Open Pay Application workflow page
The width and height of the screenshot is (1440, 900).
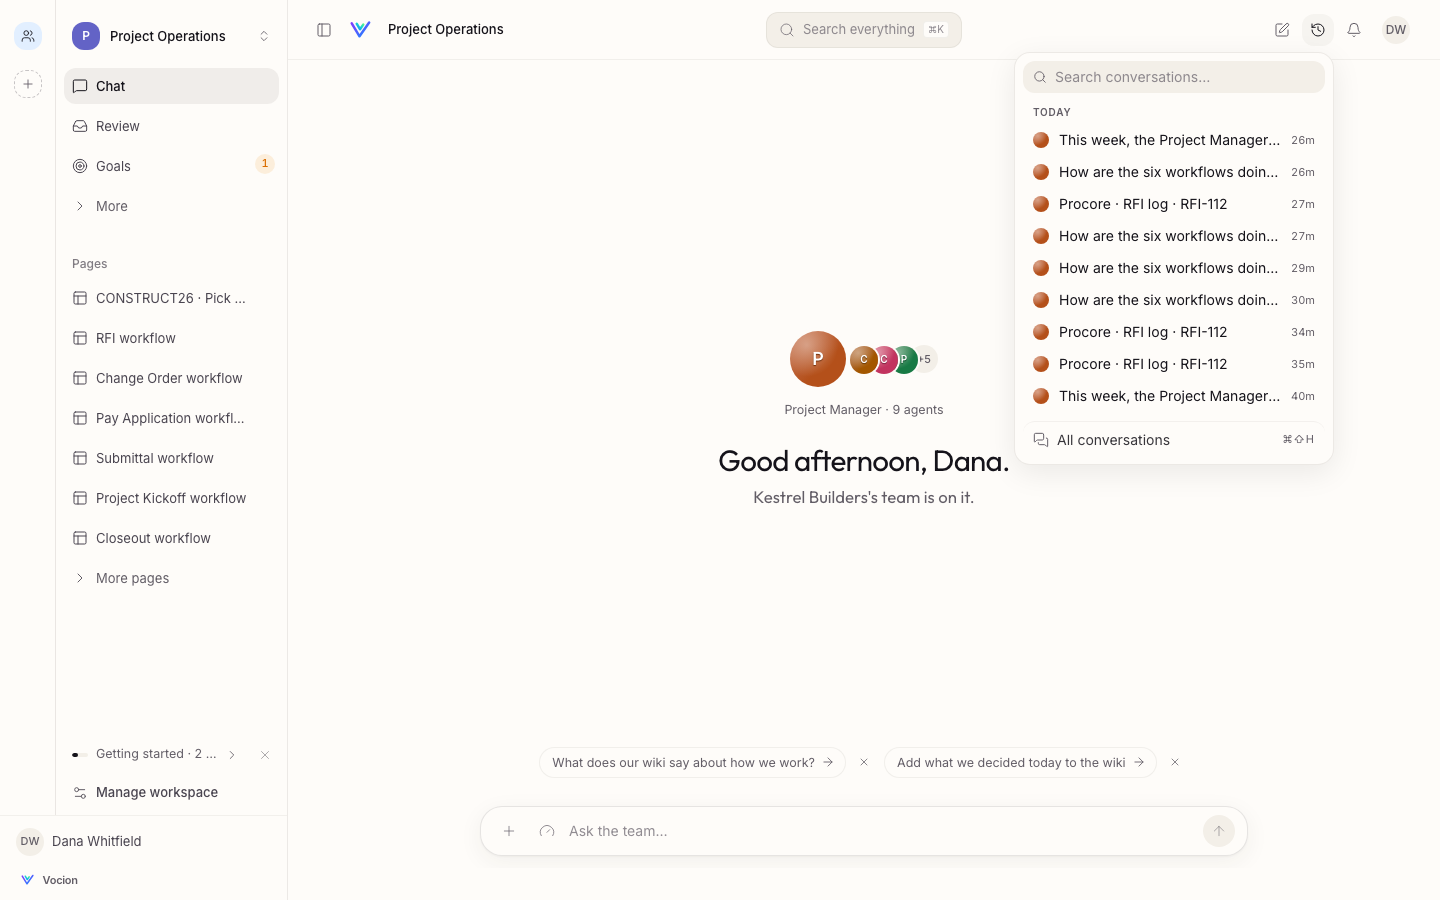pos(171,418)
